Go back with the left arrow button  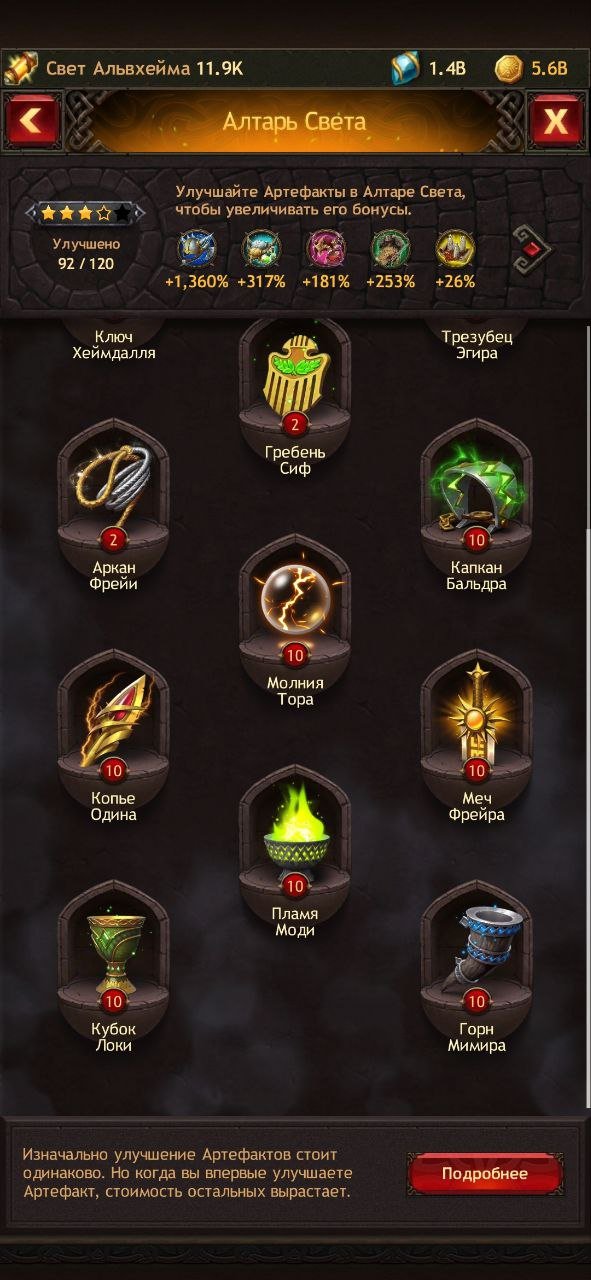(x=32, y=122)
